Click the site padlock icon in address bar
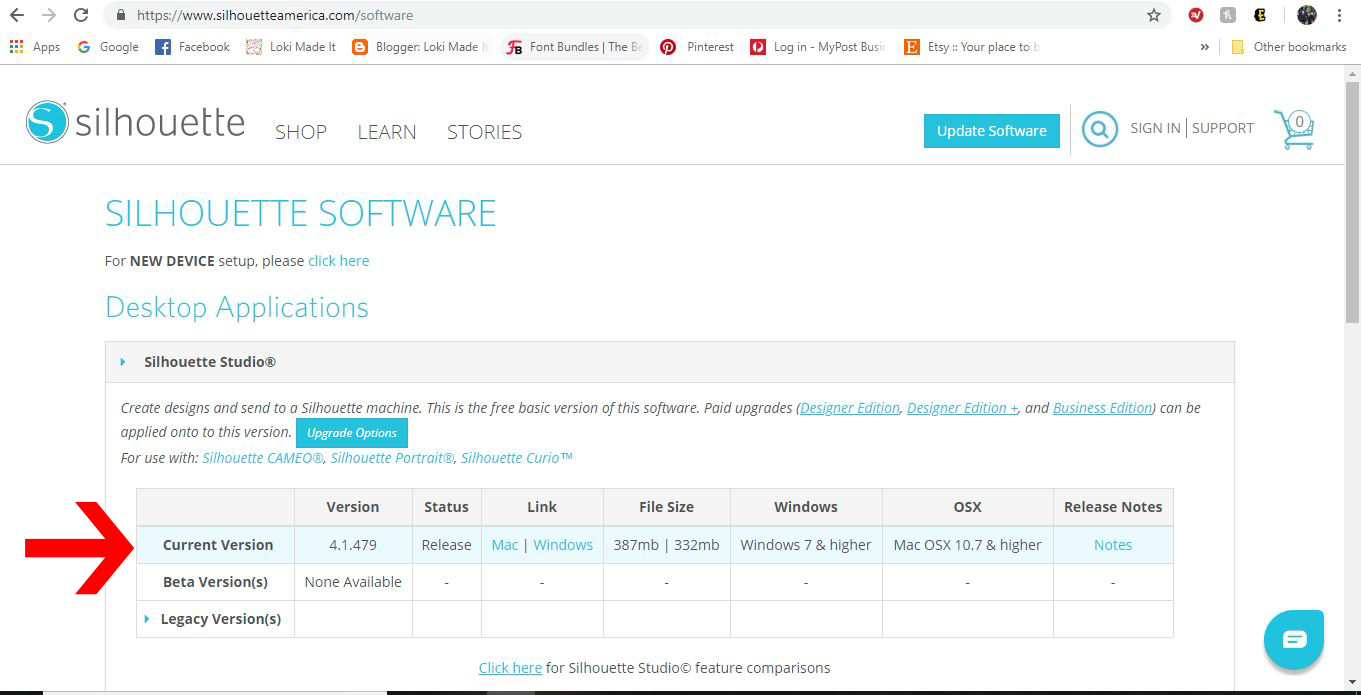This screenshot has height=695, width=1361. pos(121,15)
